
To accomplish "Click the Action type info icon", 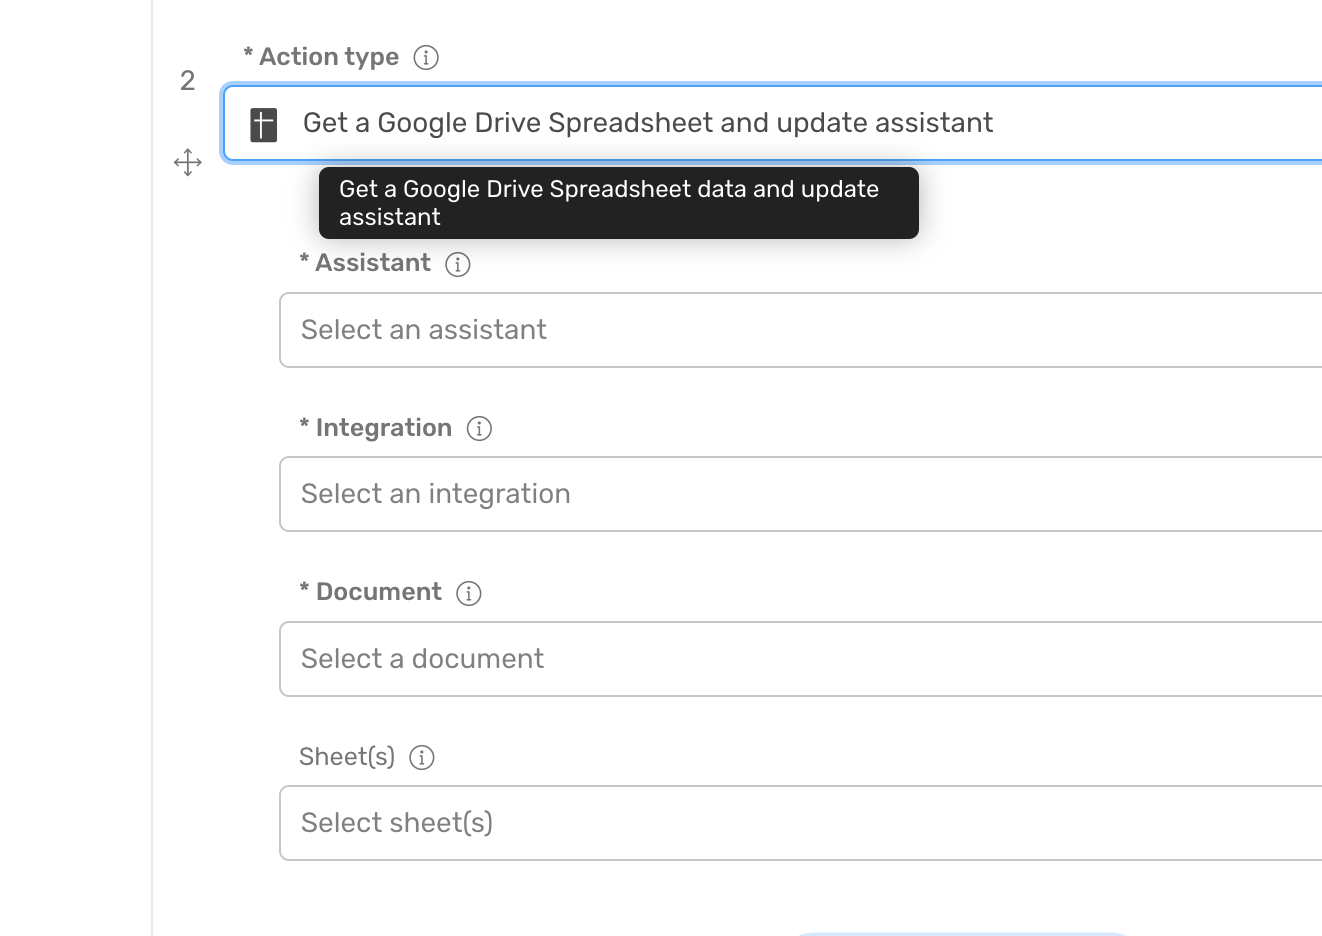I will (x=426, y=58).
